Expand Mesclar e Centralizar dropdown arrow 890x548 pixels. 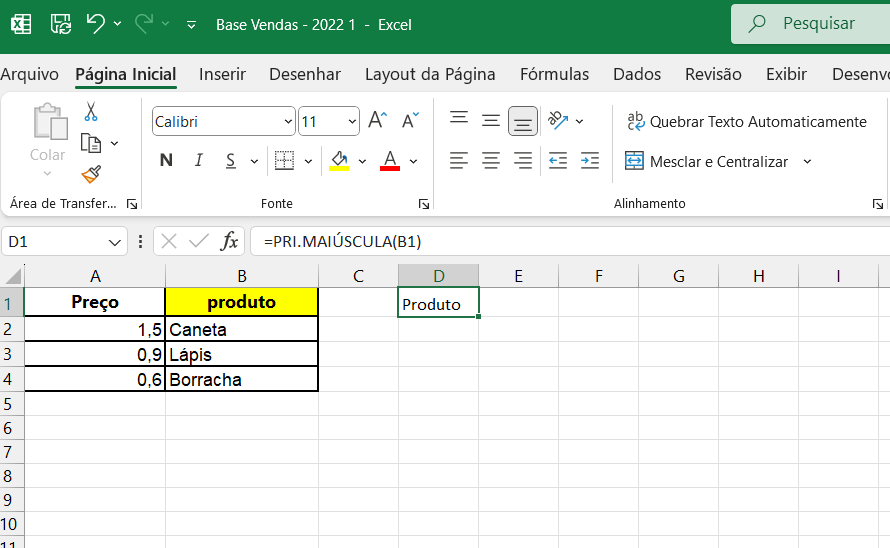pos(807,162)
